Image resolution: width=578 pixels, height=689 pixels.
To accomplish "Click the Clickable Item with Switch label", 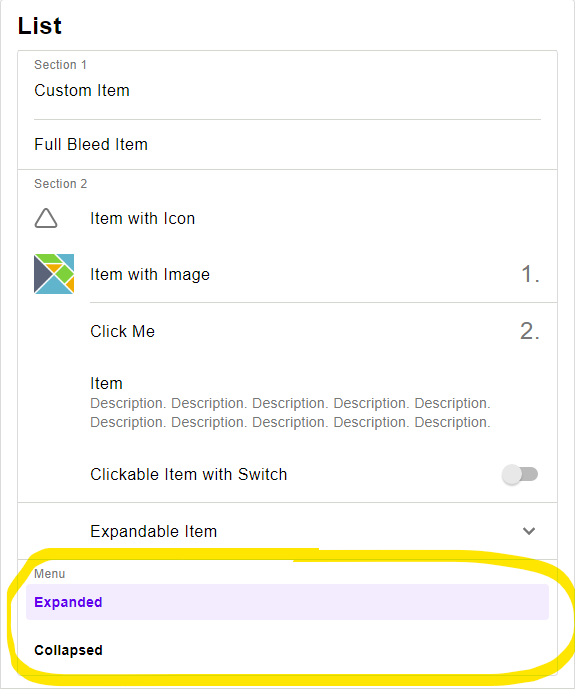I will (189, 475).
